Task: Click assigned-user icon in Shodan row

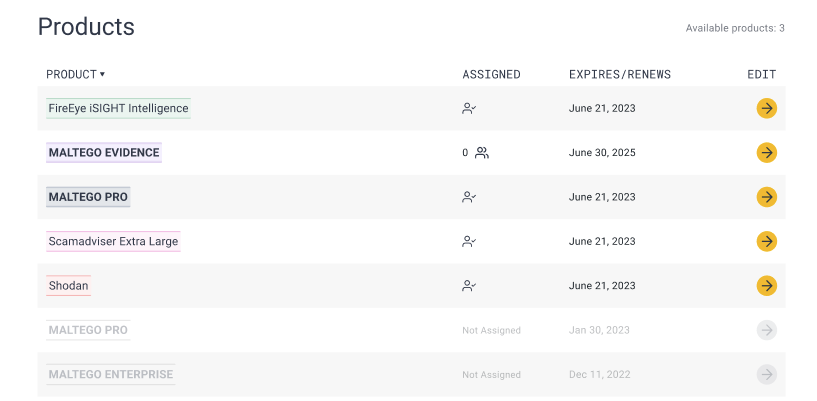Action: [x=469, y=286]
